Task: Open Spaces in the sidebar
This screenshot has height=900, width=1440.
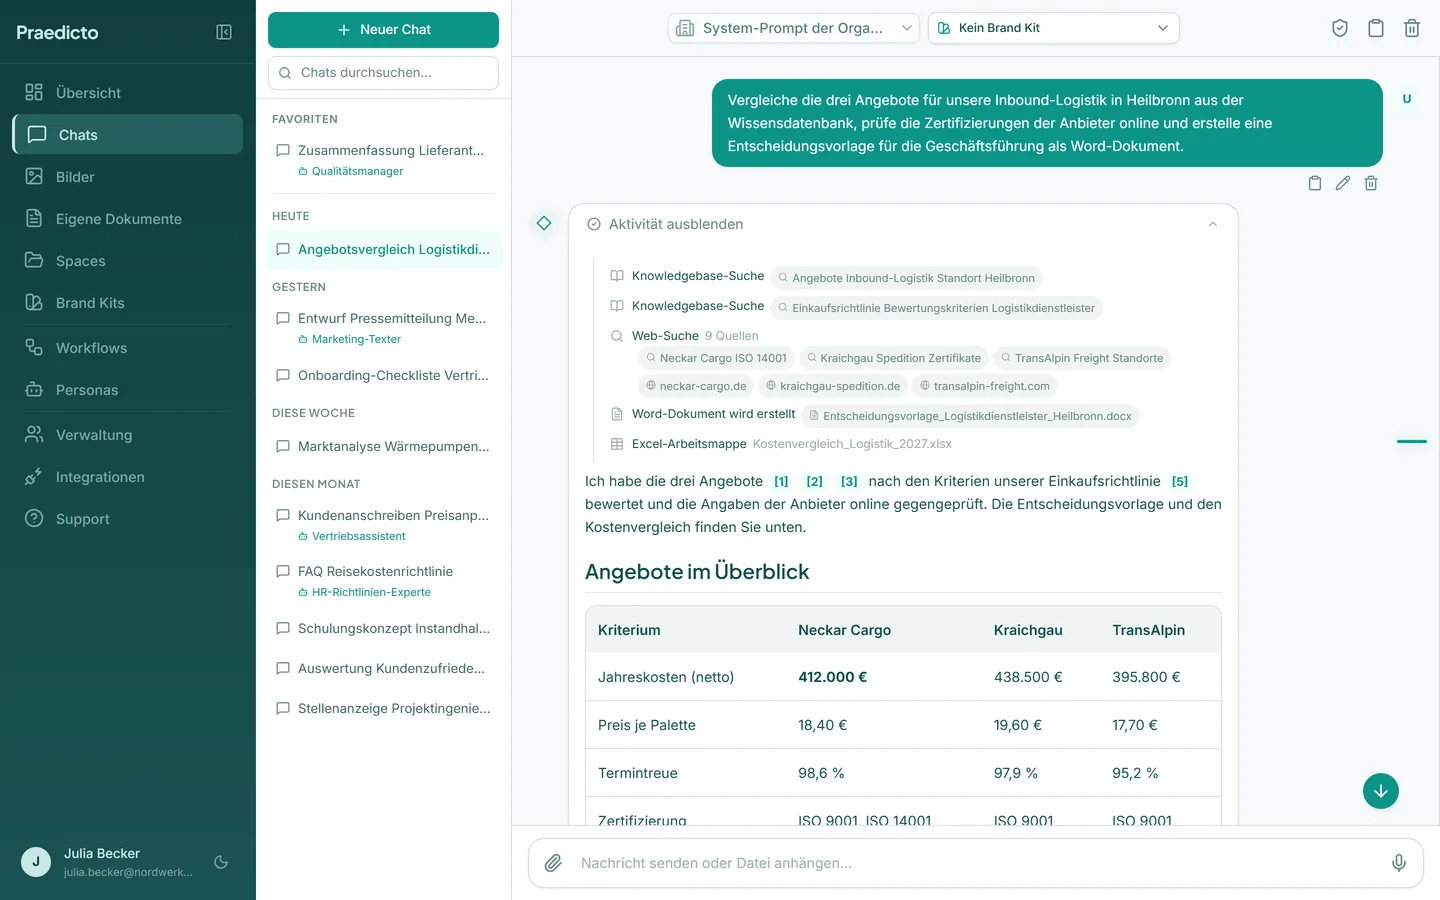Action: (128, 261)
